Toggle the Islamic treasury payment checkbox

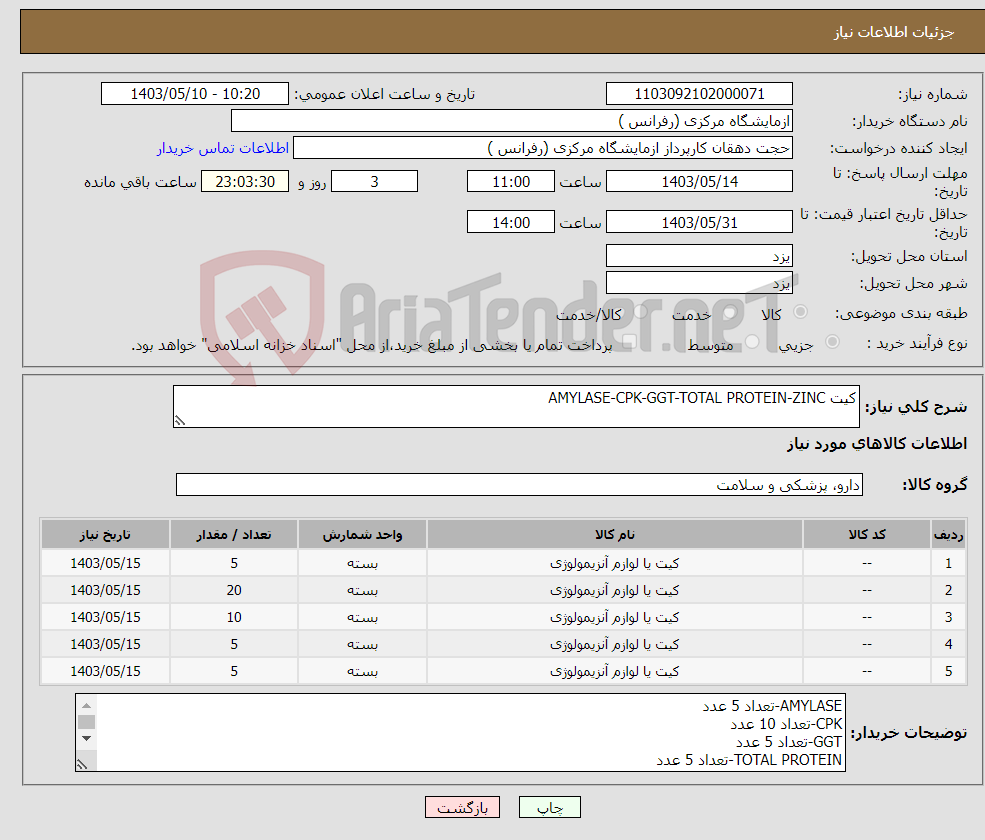(629, 341)
